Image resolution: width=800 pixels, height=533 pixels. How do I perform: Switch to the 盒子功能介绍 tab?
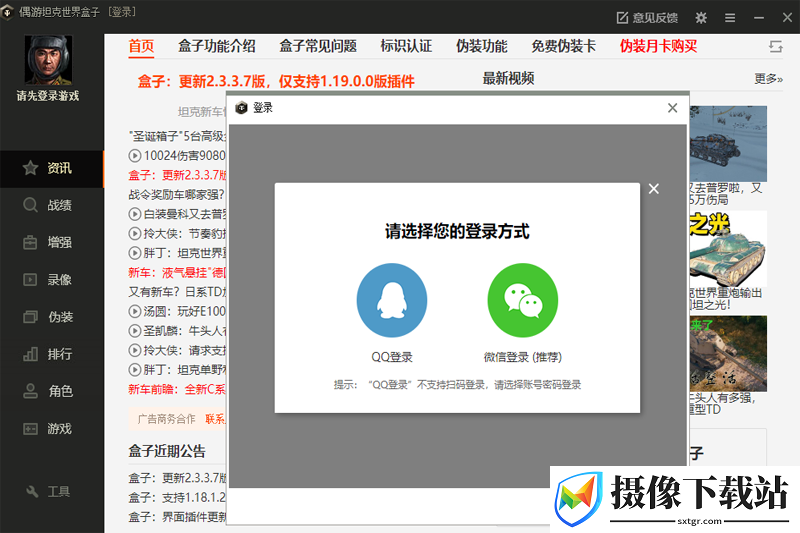(217, 46)
